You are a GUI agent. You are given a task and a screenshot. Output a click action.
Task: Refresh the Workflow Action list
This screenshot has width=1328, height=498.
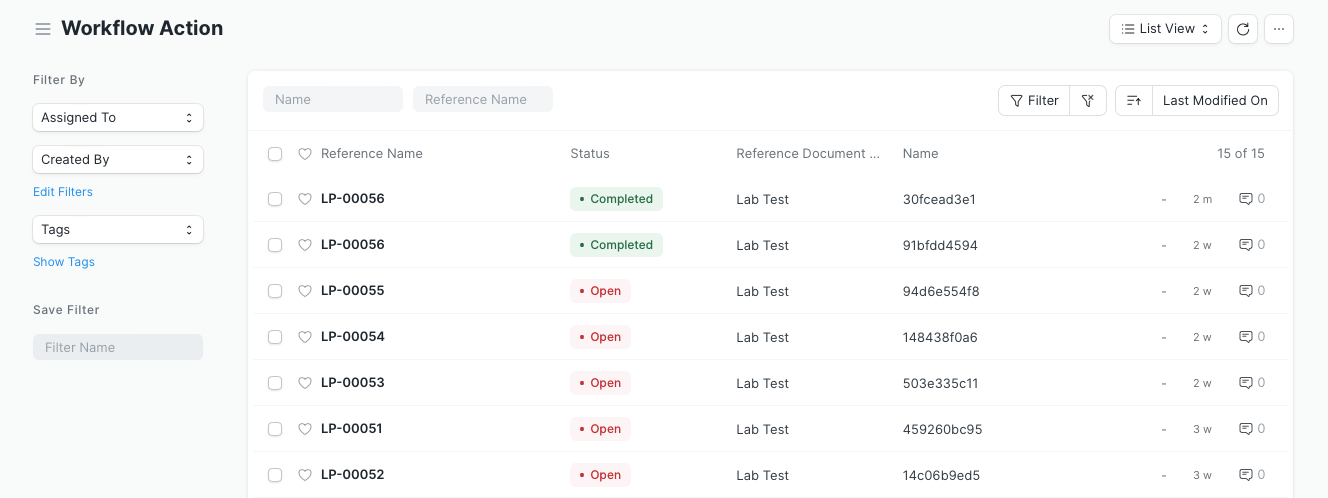click(x=1243, y=29)
